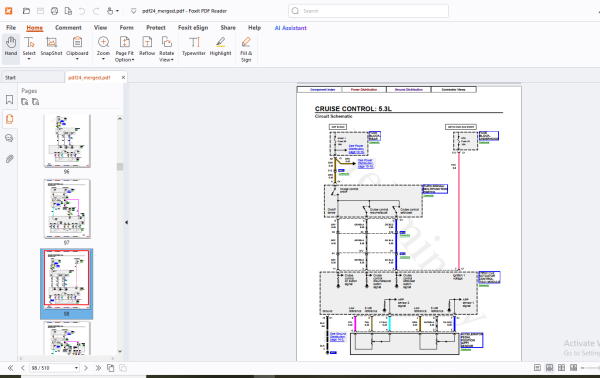
Task: Click the Power Distribution link in document
Action: coord(364,90)
